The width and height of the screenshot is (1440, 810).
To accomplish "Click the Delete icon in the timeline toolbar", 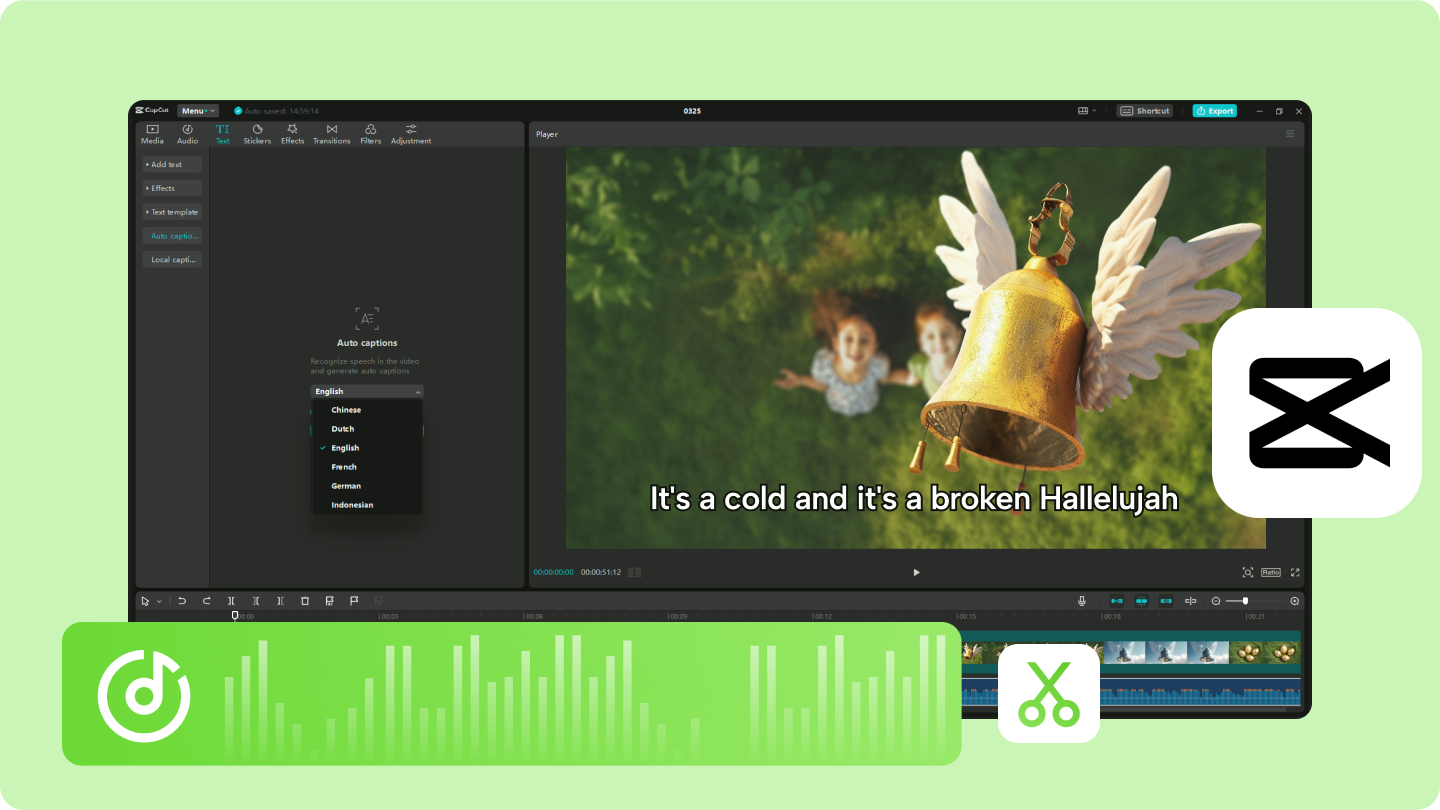I will [305, 601].
